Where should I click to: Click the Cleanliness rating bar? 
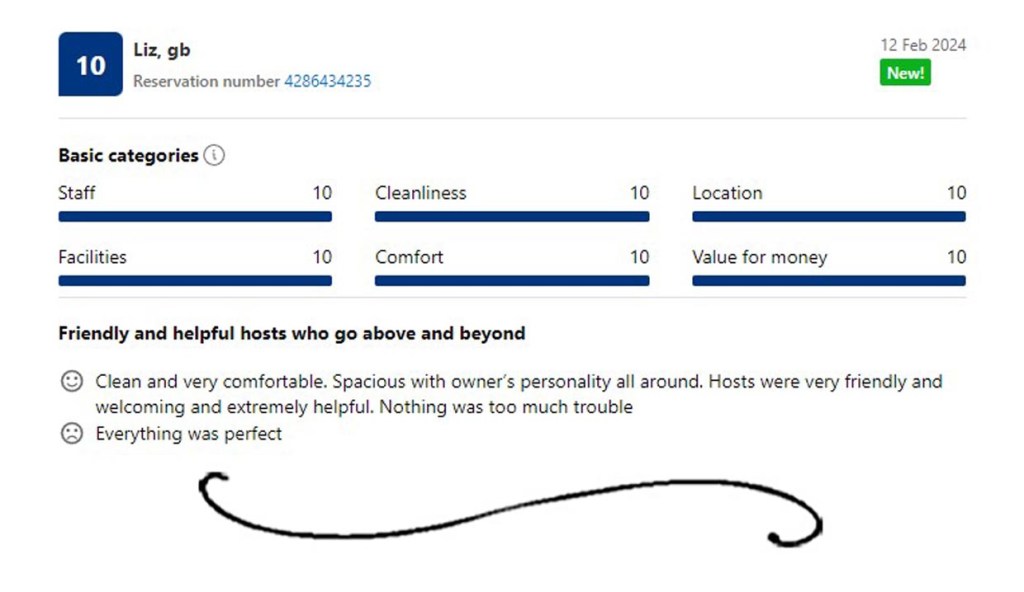pyautogui.click(x=512, y=216)
